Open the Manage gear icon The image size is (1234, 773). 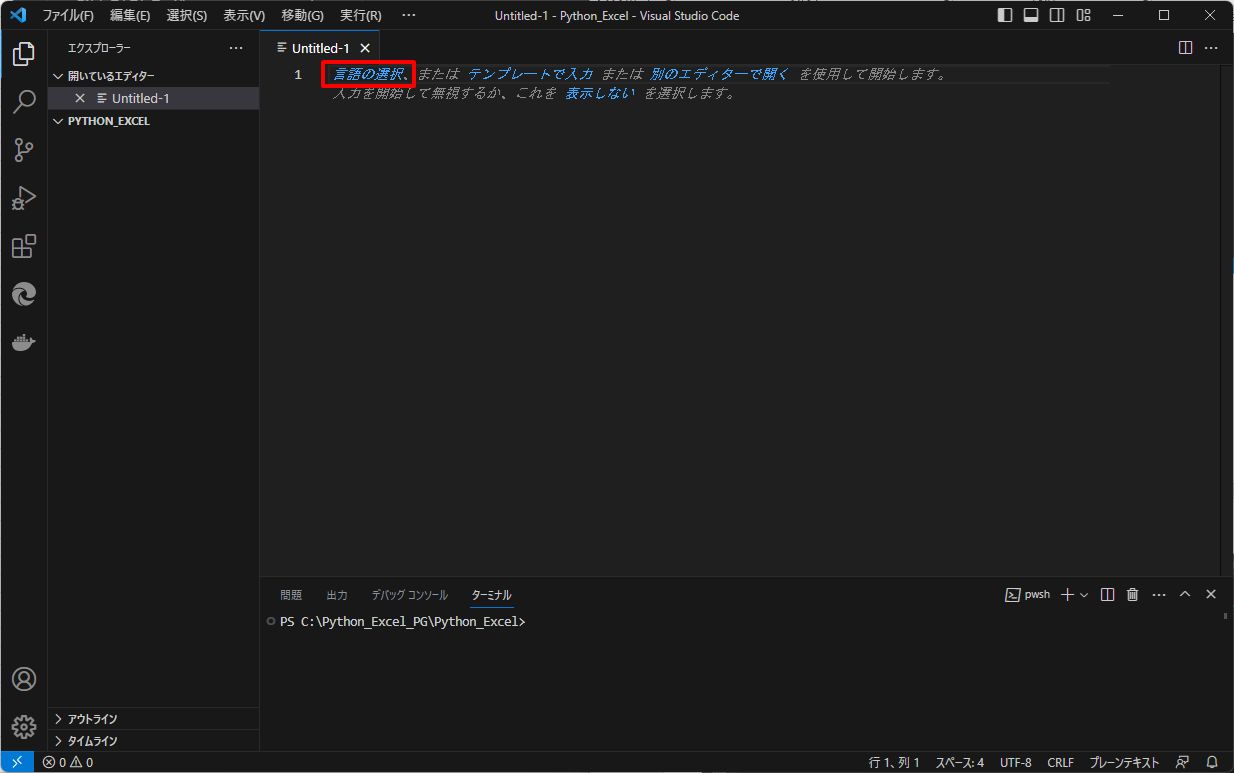(x=24, y=727)
